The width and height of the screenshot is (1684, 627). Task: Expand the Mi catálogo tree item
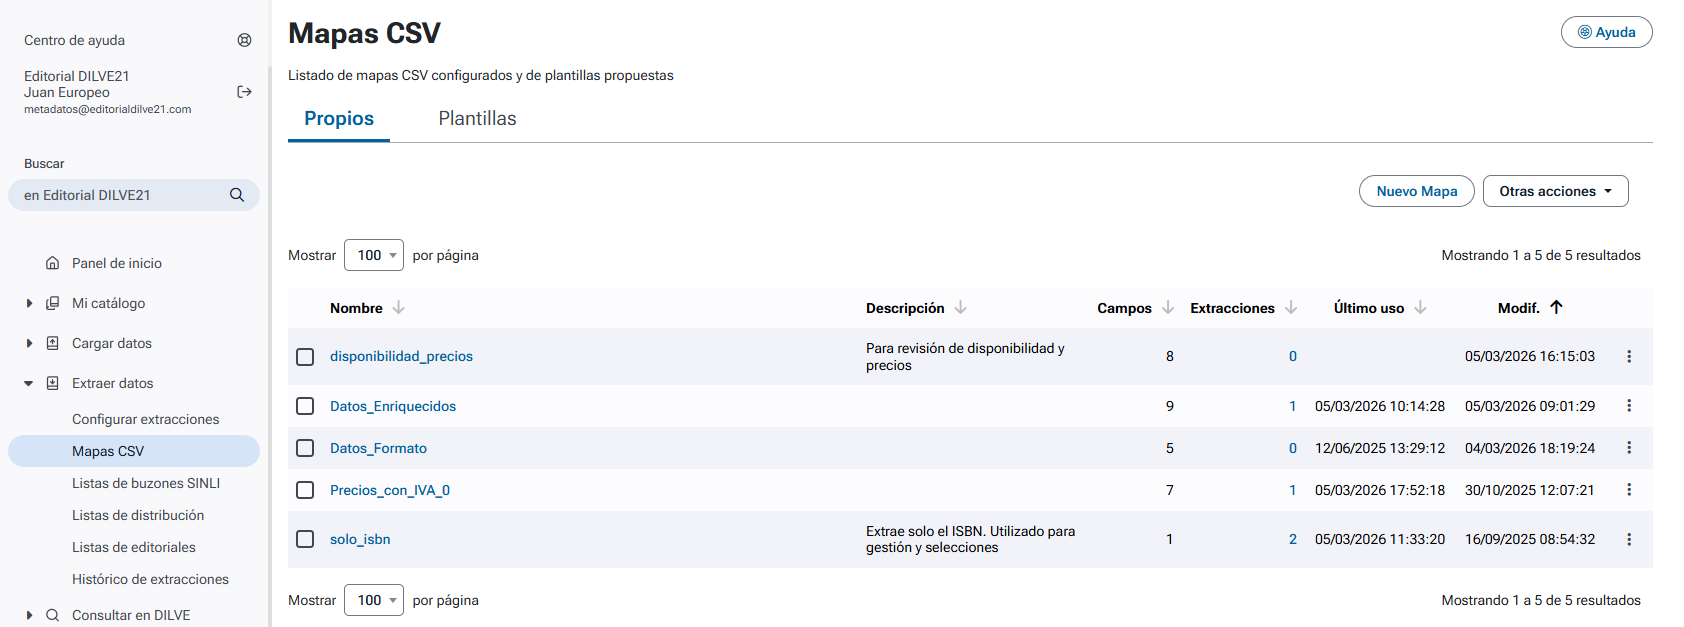click(29, 303)
